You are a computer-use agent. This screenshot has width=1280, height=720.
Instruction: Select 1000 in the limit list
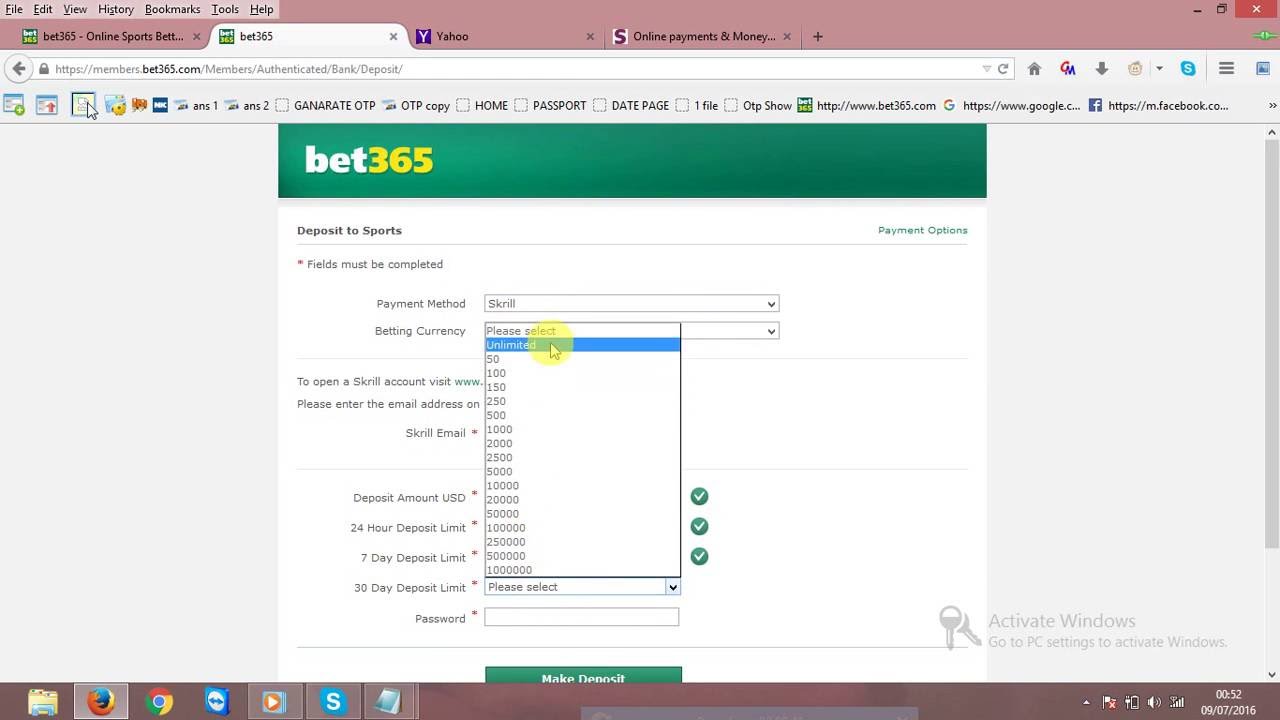(582, 429)
